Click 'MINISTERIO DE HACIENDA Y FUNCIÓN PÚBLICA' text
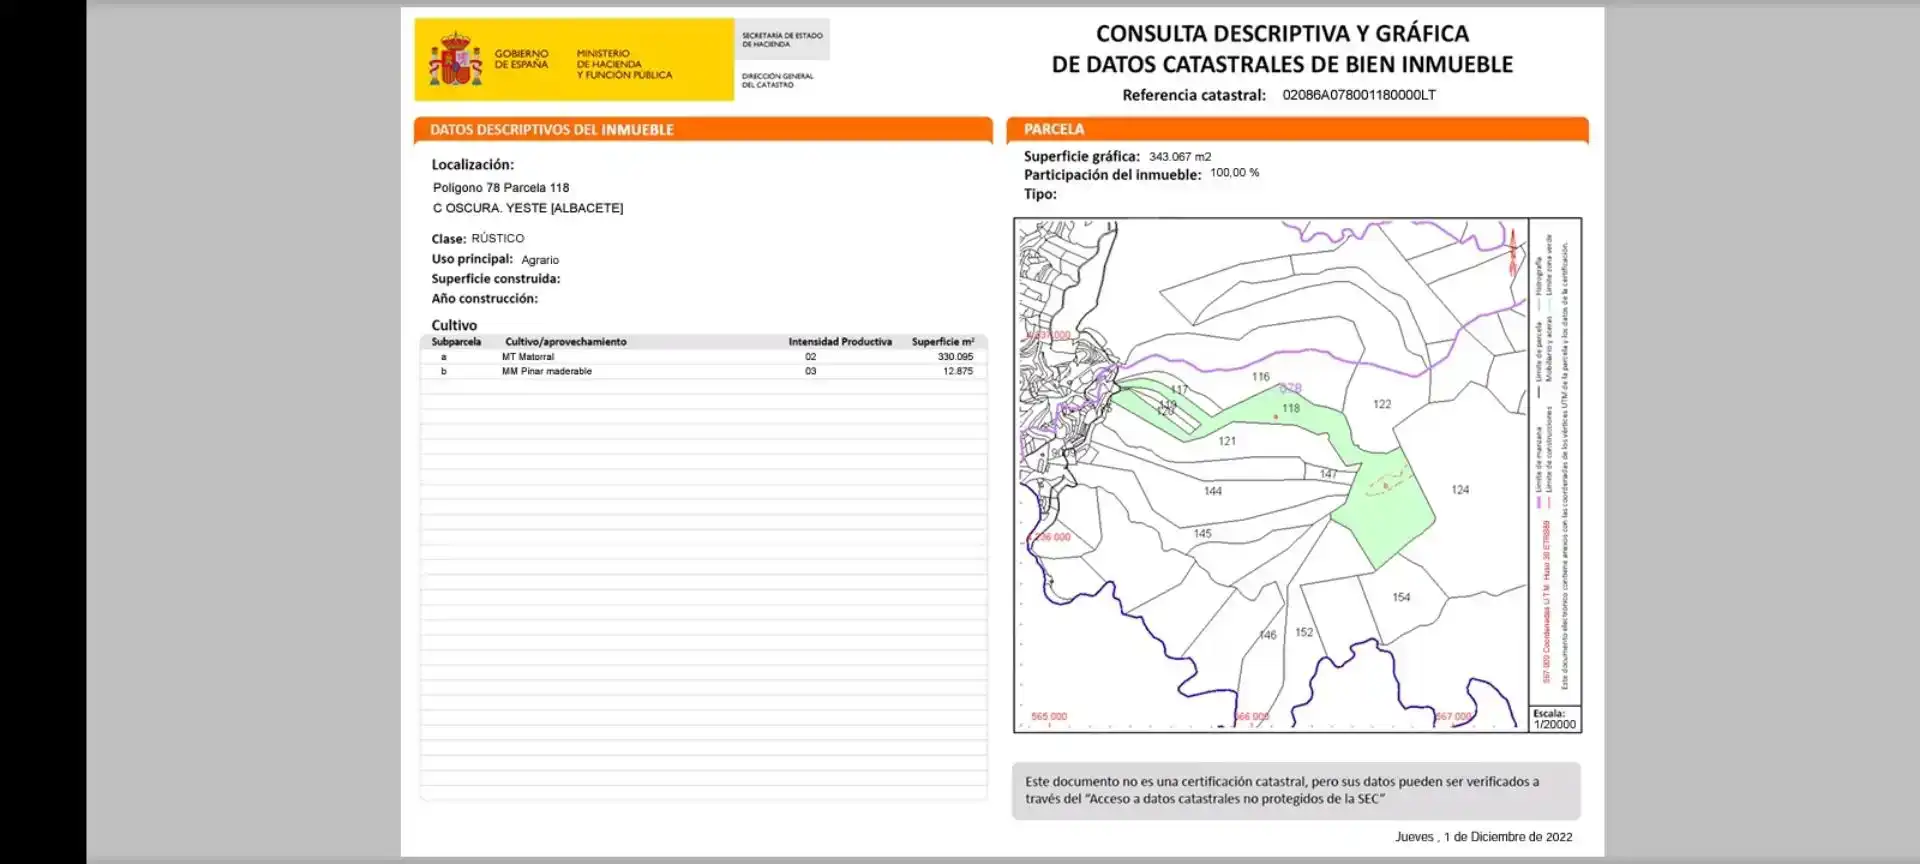The width and height of the screenshot is (1920, 864). (x=624, y=64)
